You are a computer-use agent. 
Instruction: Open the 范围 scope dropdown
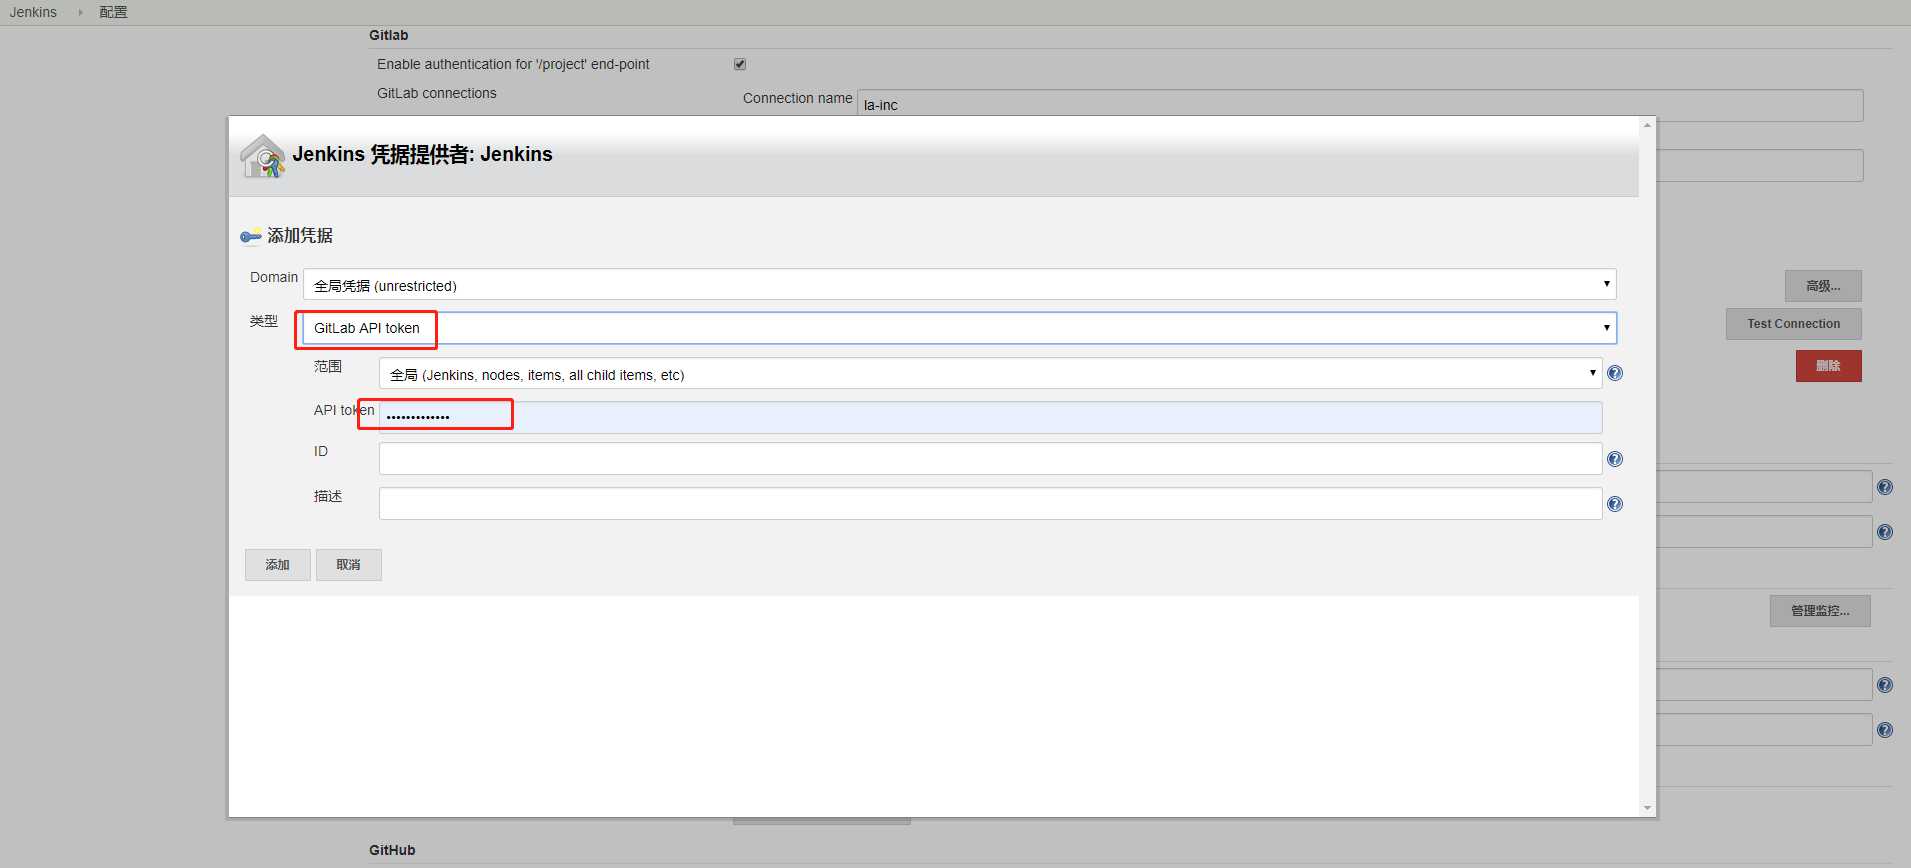(990, 374)
